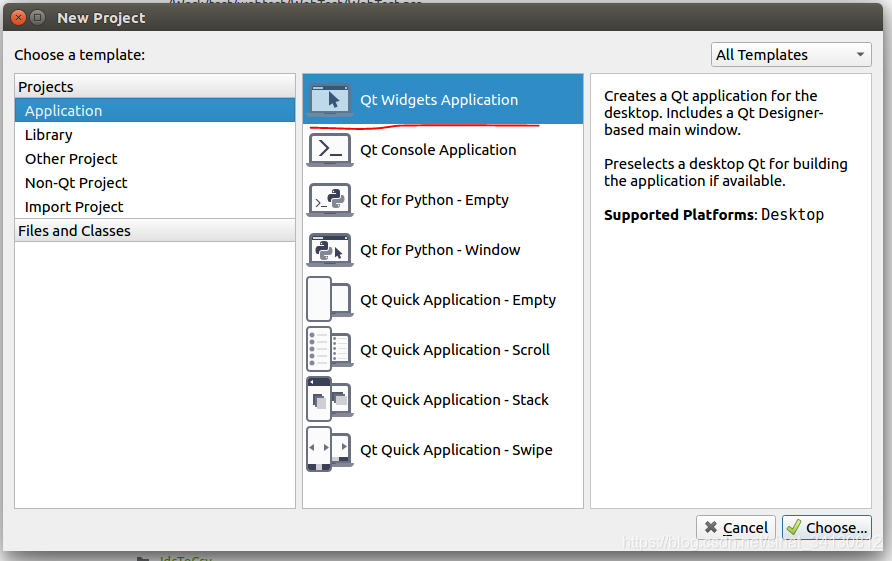Click the Qt Widgets Application icon
This screenshot has width=892, height=561.
[330, 100]
